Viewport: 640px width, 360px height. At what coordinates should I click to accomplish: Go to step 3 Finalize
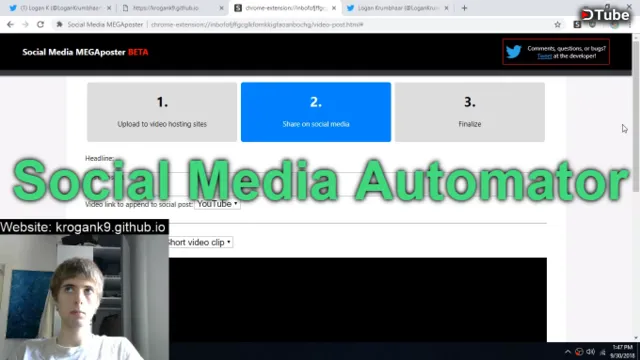coord(470,112)
